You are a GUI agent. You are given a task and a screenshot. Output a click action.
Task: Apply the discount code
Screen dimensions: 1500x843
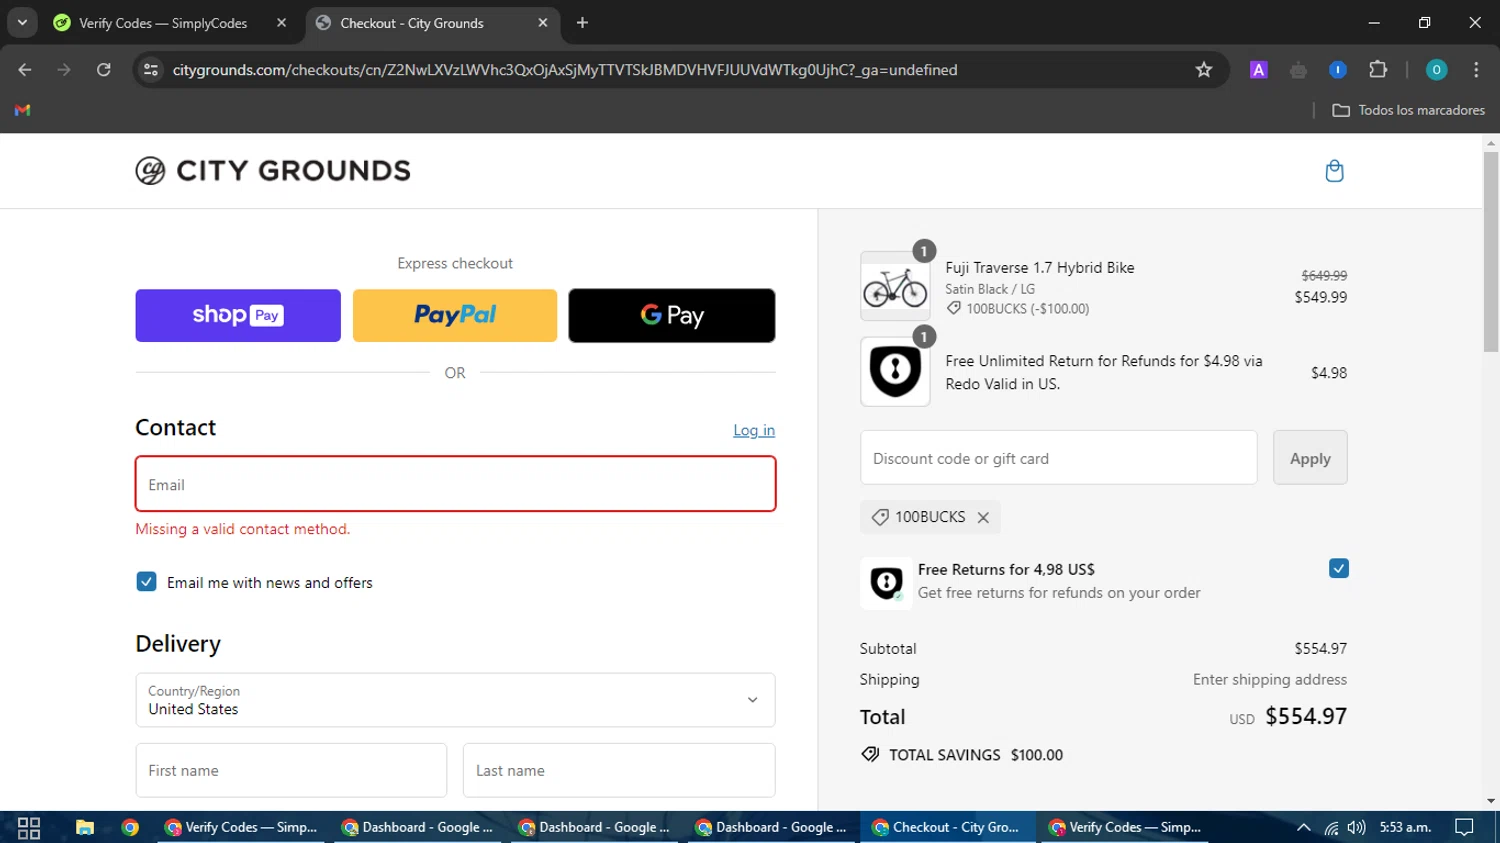1309,458
